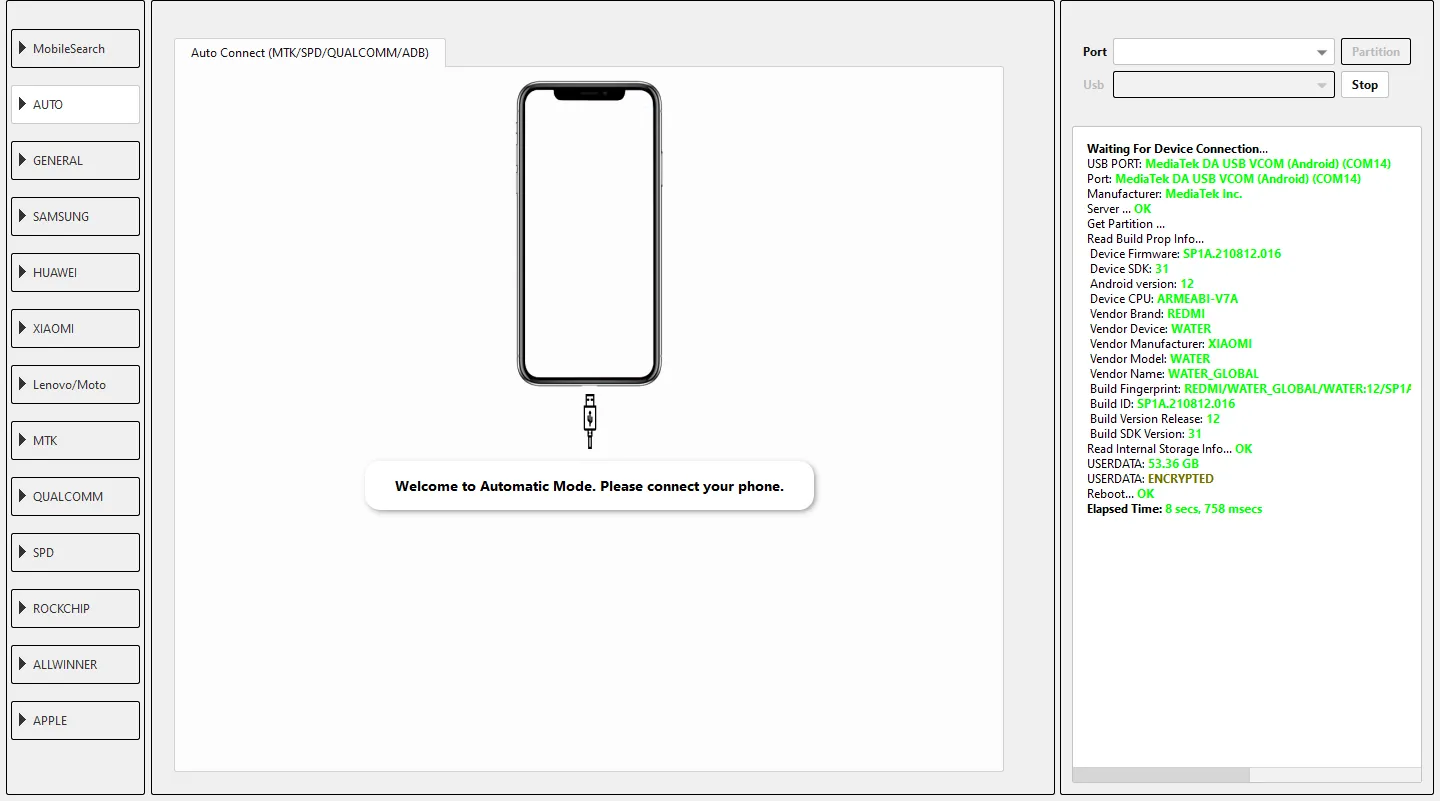Click the triangle icon next to ALLWINNER
The width and height of the screenshot is (1440, 801).
(x=23, y=664)
